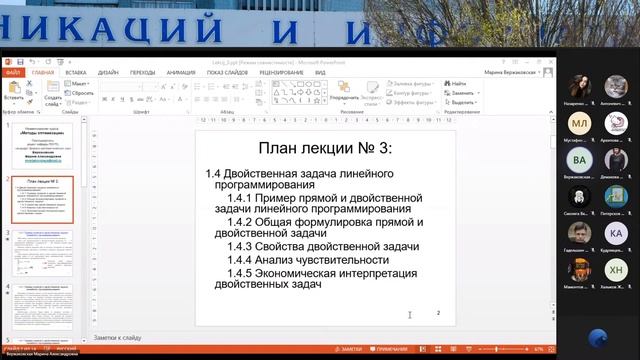Image resolution: width=640 pixels, height=360 pixels.
Task: Switch to Normal view icon in status bar
Action: pos(422,349)
